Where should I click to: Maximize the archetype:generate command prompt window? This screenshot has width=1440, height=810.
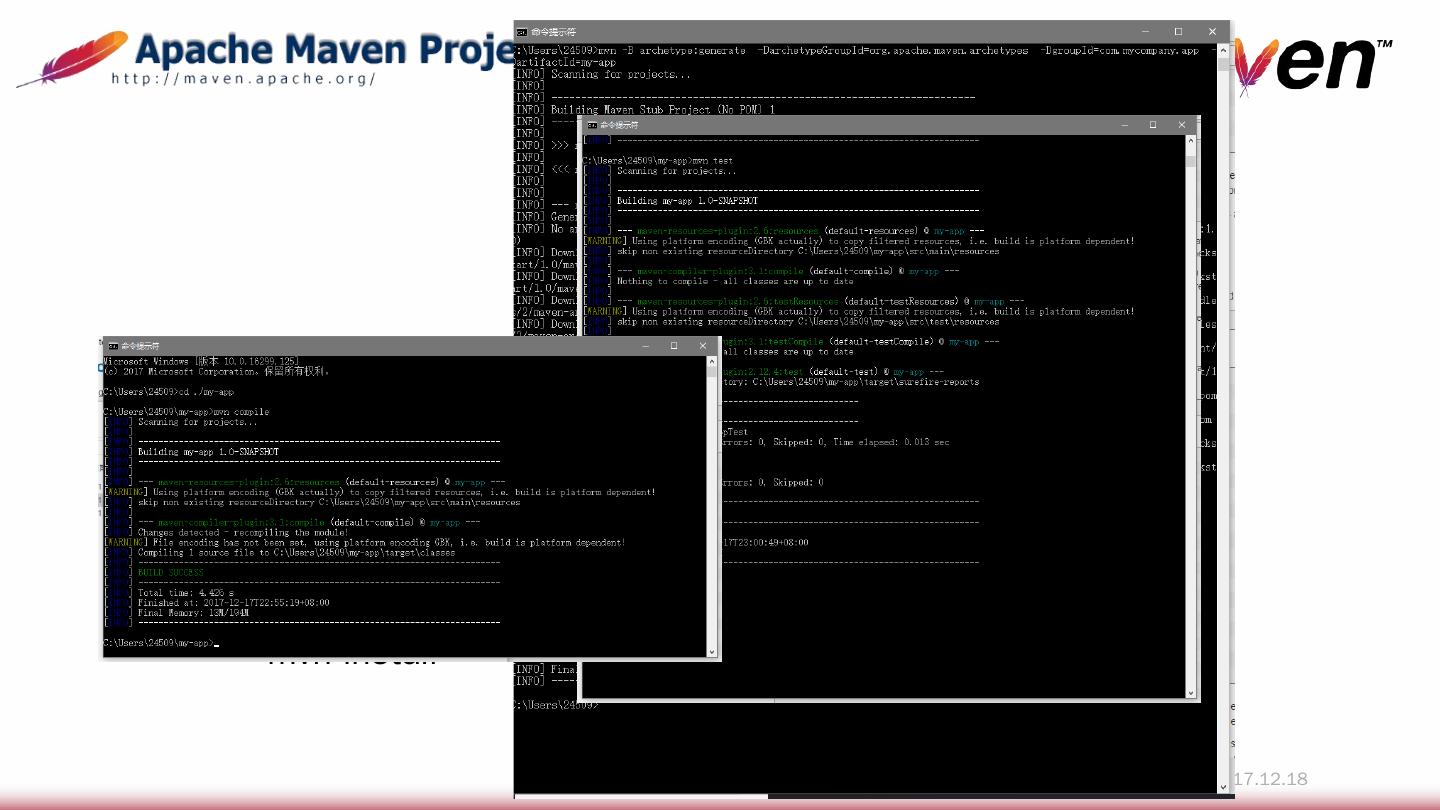(1178, 32)
